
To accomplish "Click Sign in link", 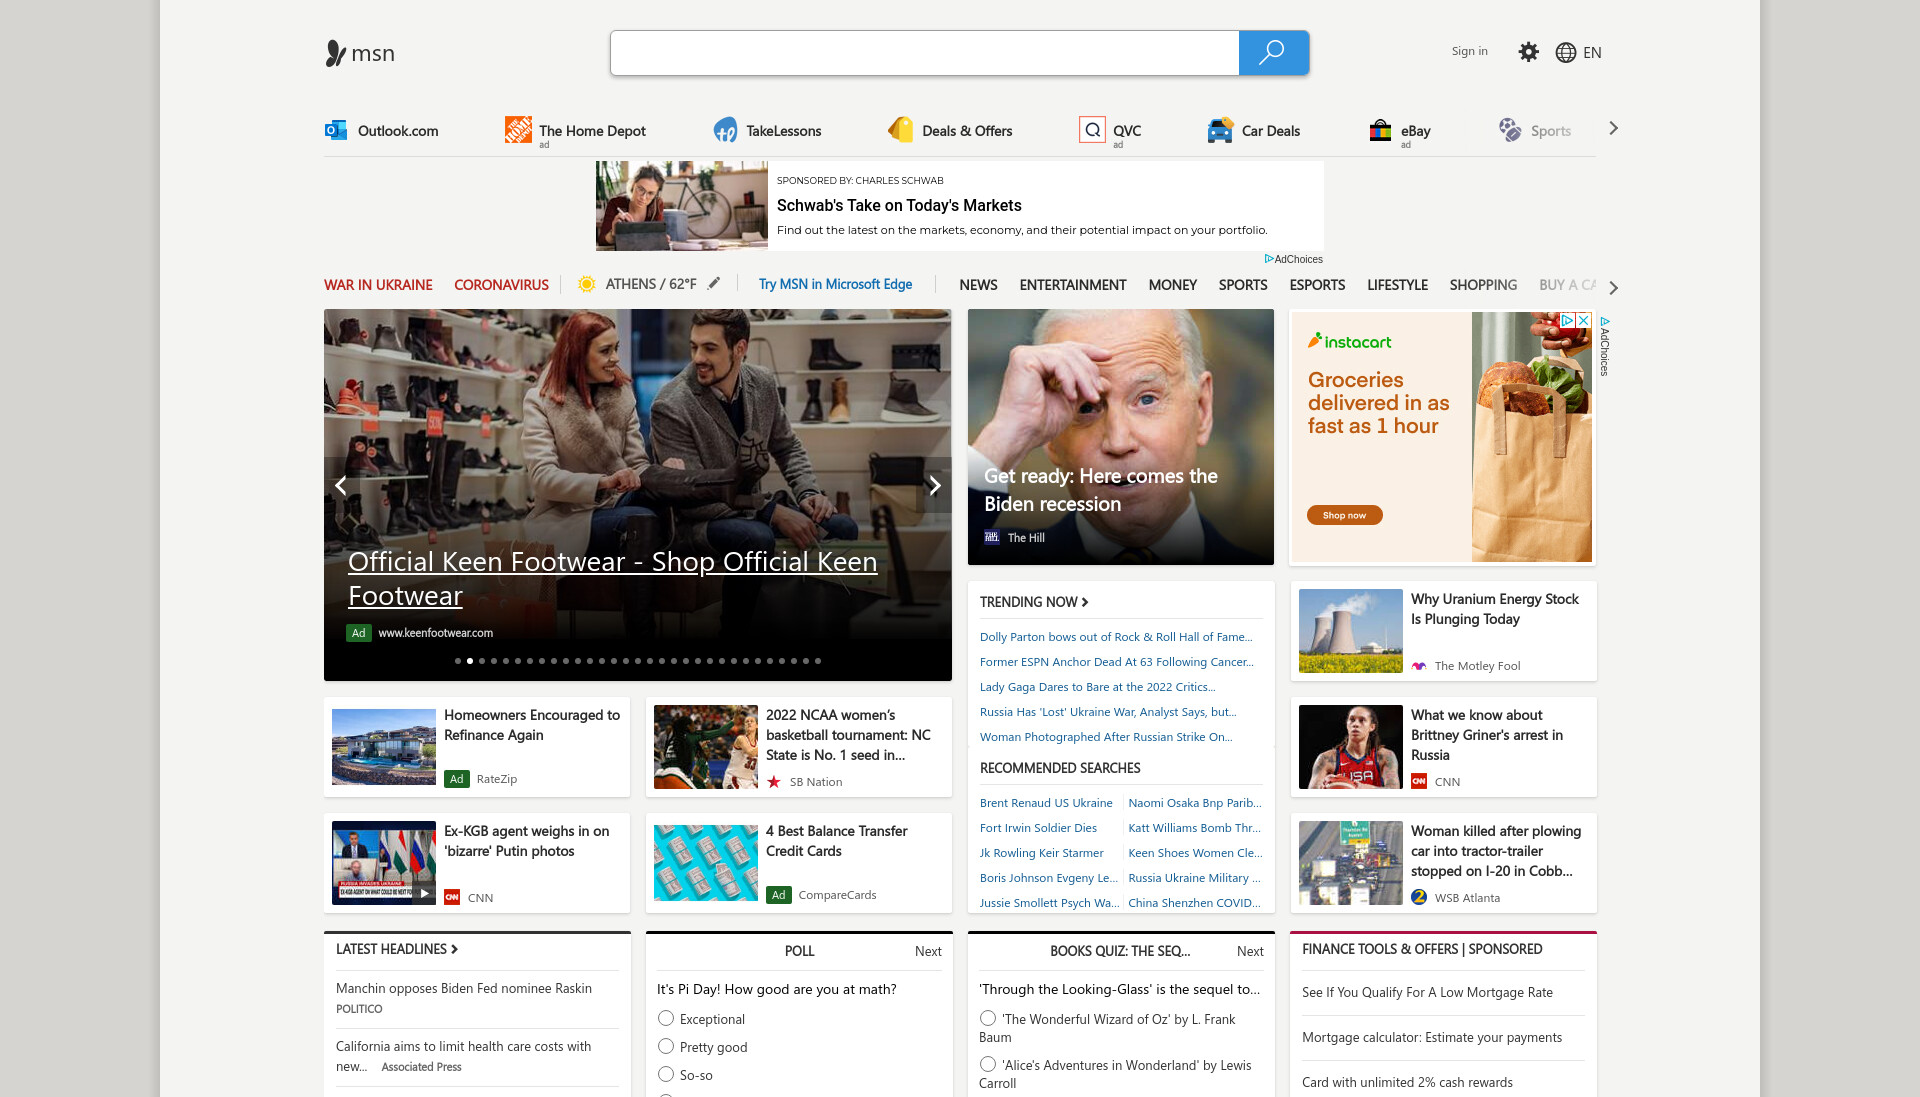I will coord(1469,51).
